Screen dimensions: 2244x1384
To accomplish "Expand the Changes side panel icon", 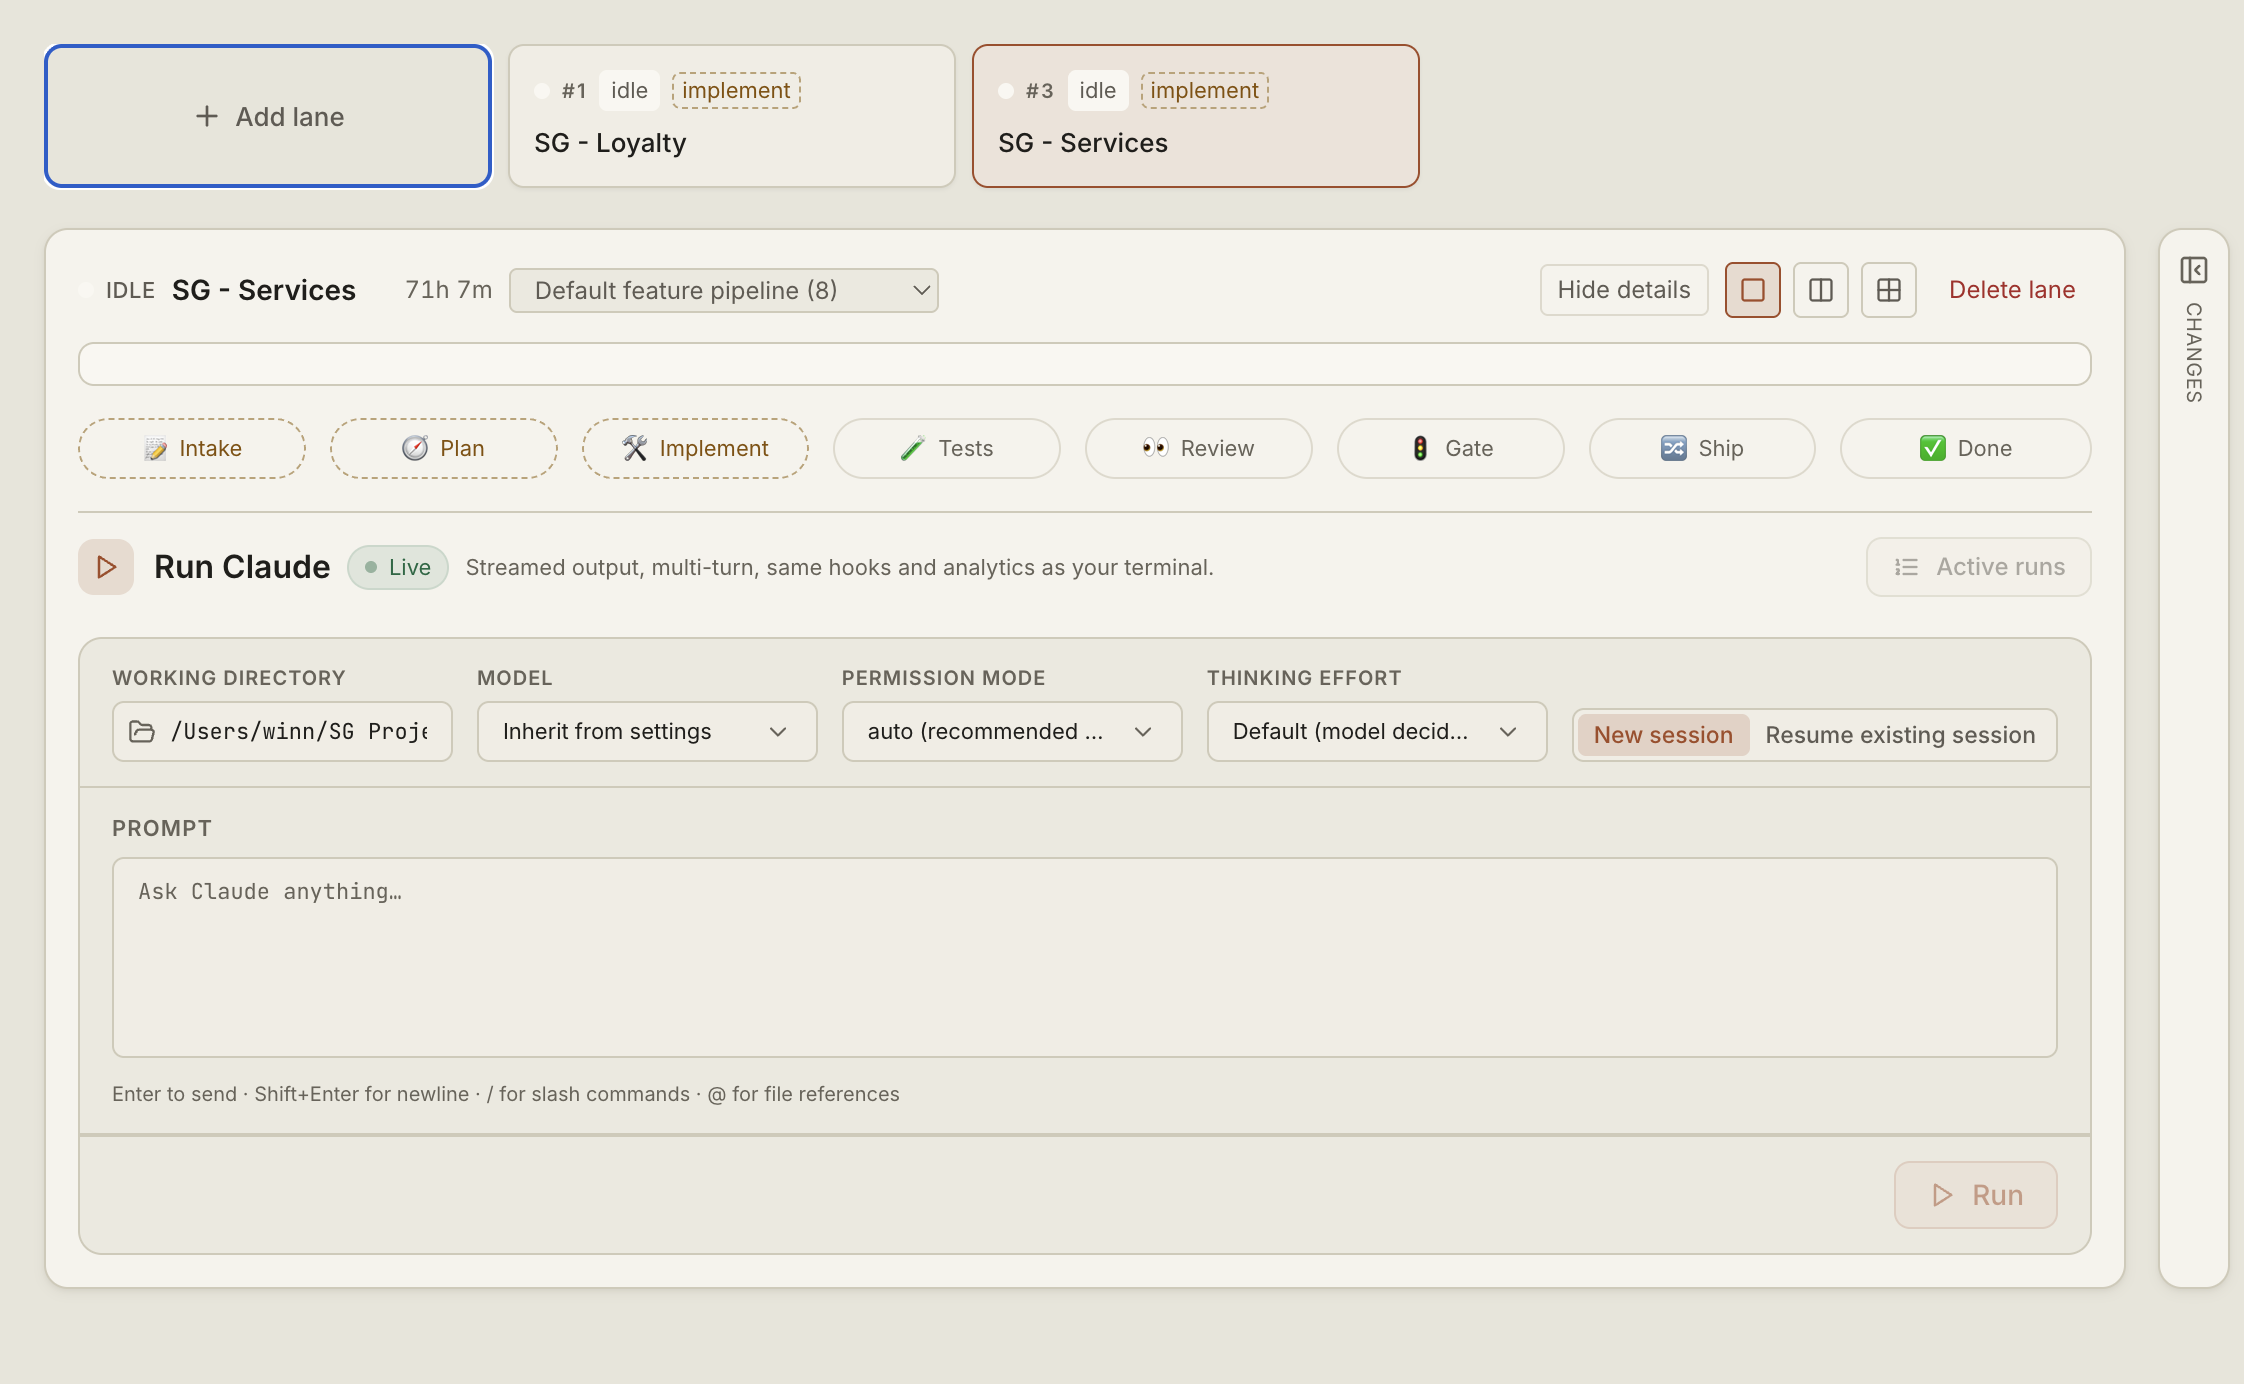I will tap(2193, 270).
